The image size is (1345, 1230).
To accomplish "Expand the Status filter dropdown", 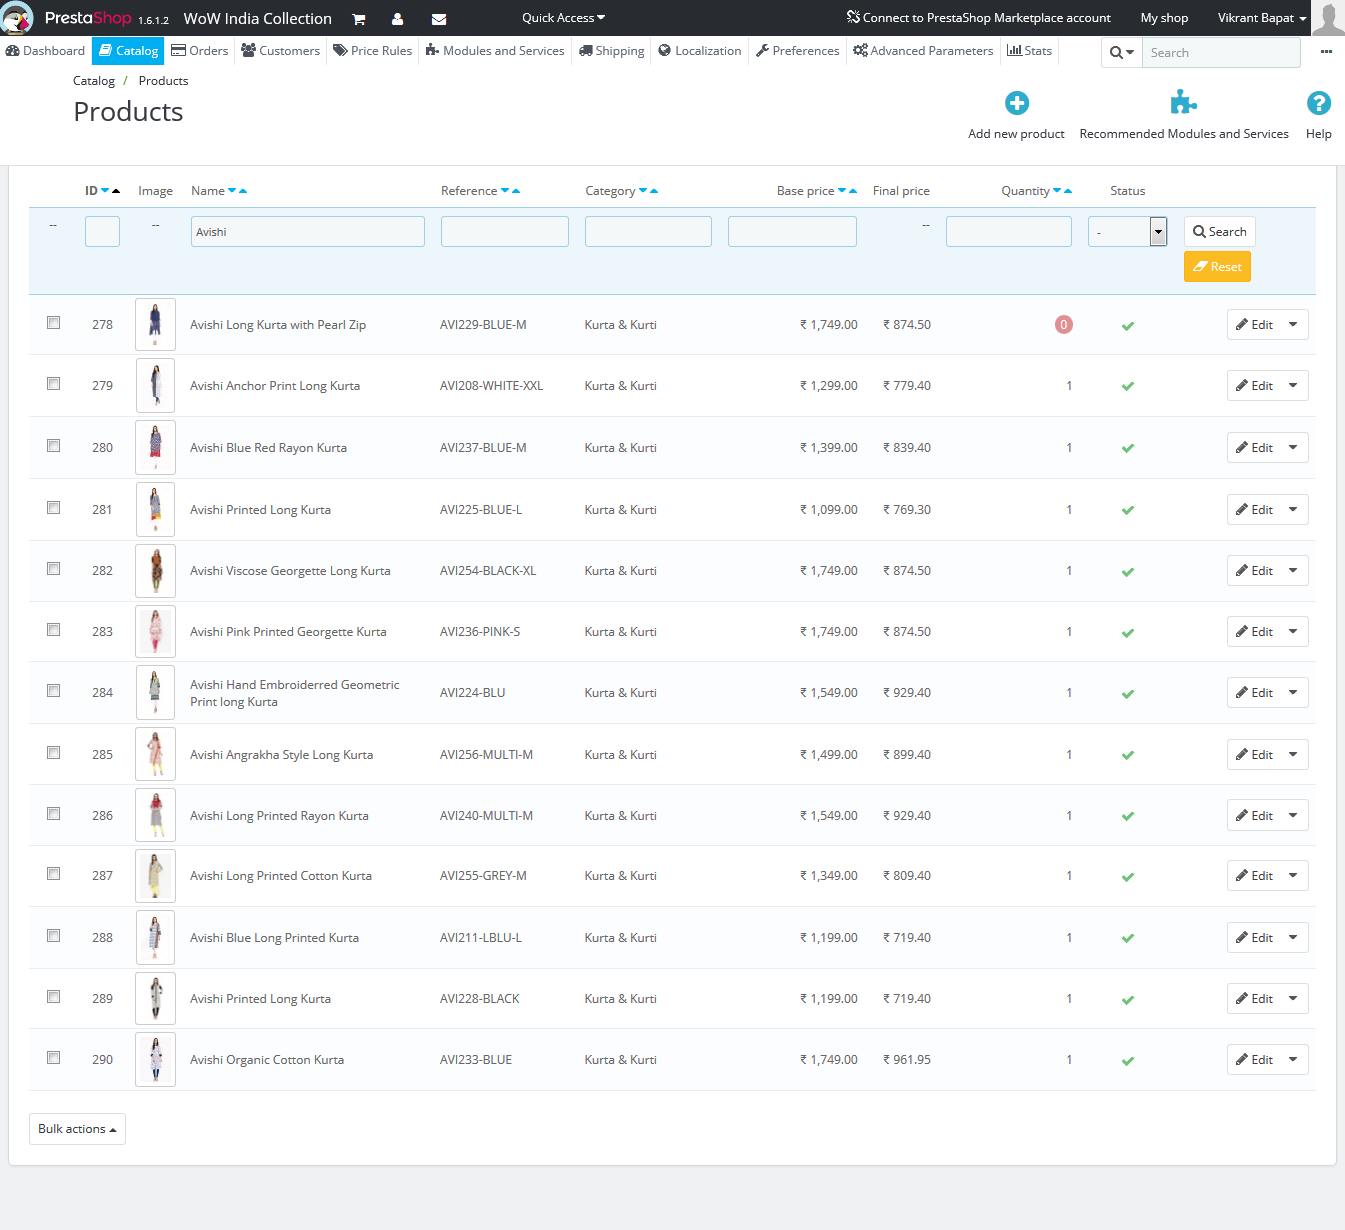I will [x=1127, y=232].
